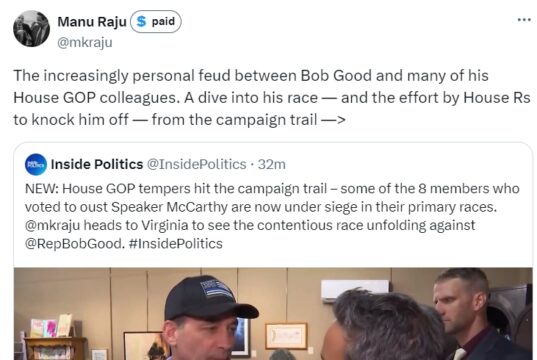Click the 'from the campaign trail' arrow text
537x360 pixels.
[248, 120]
